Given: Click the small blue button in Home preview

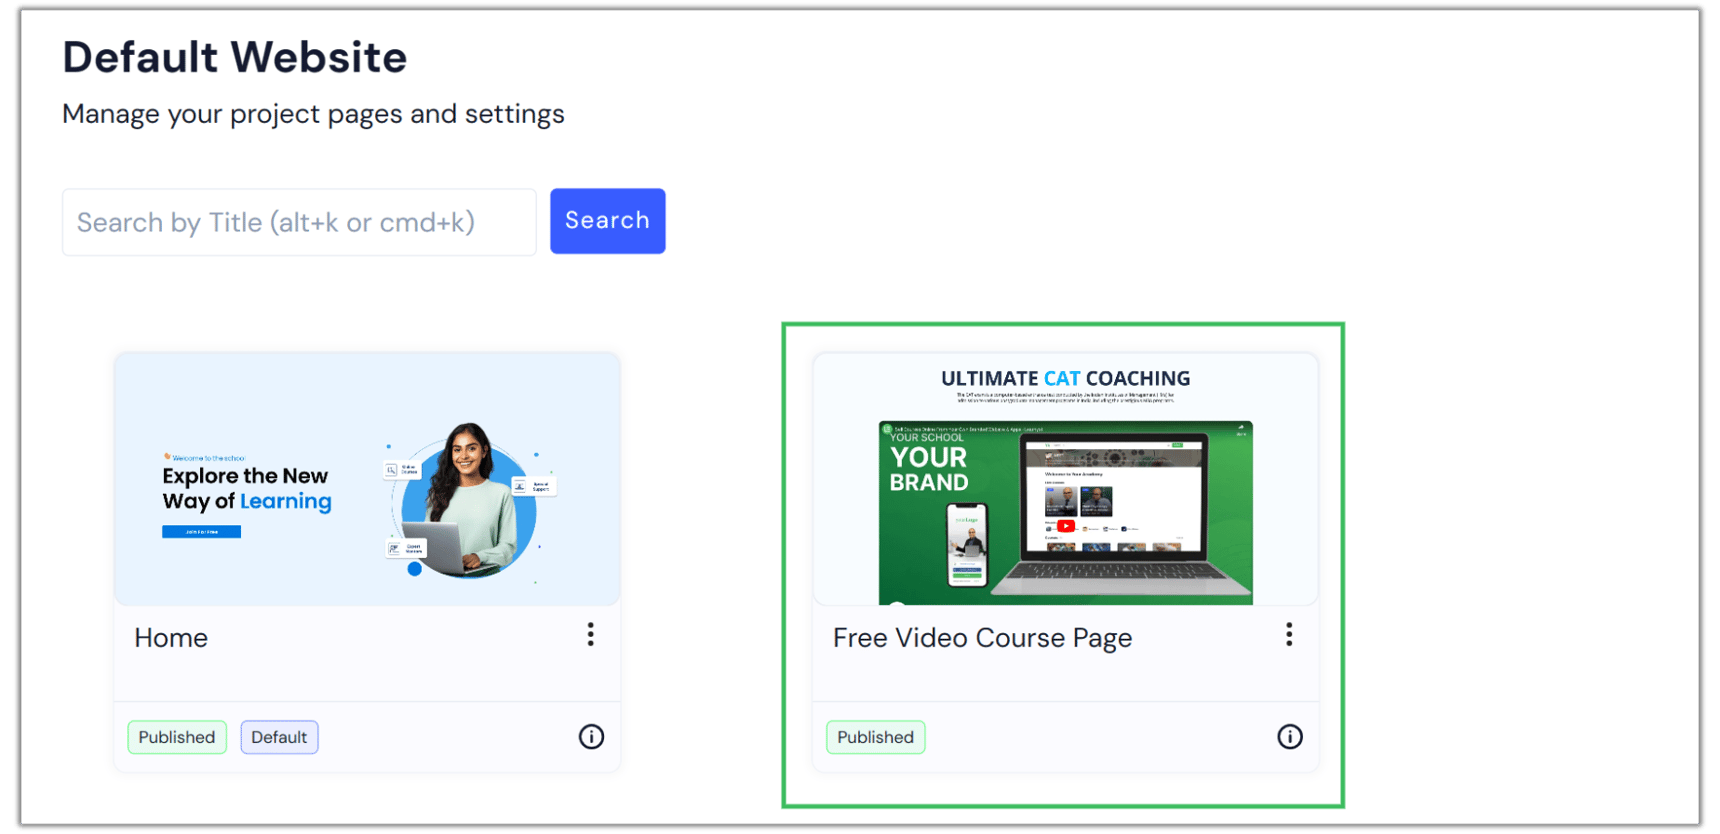Looking at the screenshot, I should (x=201, y=532).
